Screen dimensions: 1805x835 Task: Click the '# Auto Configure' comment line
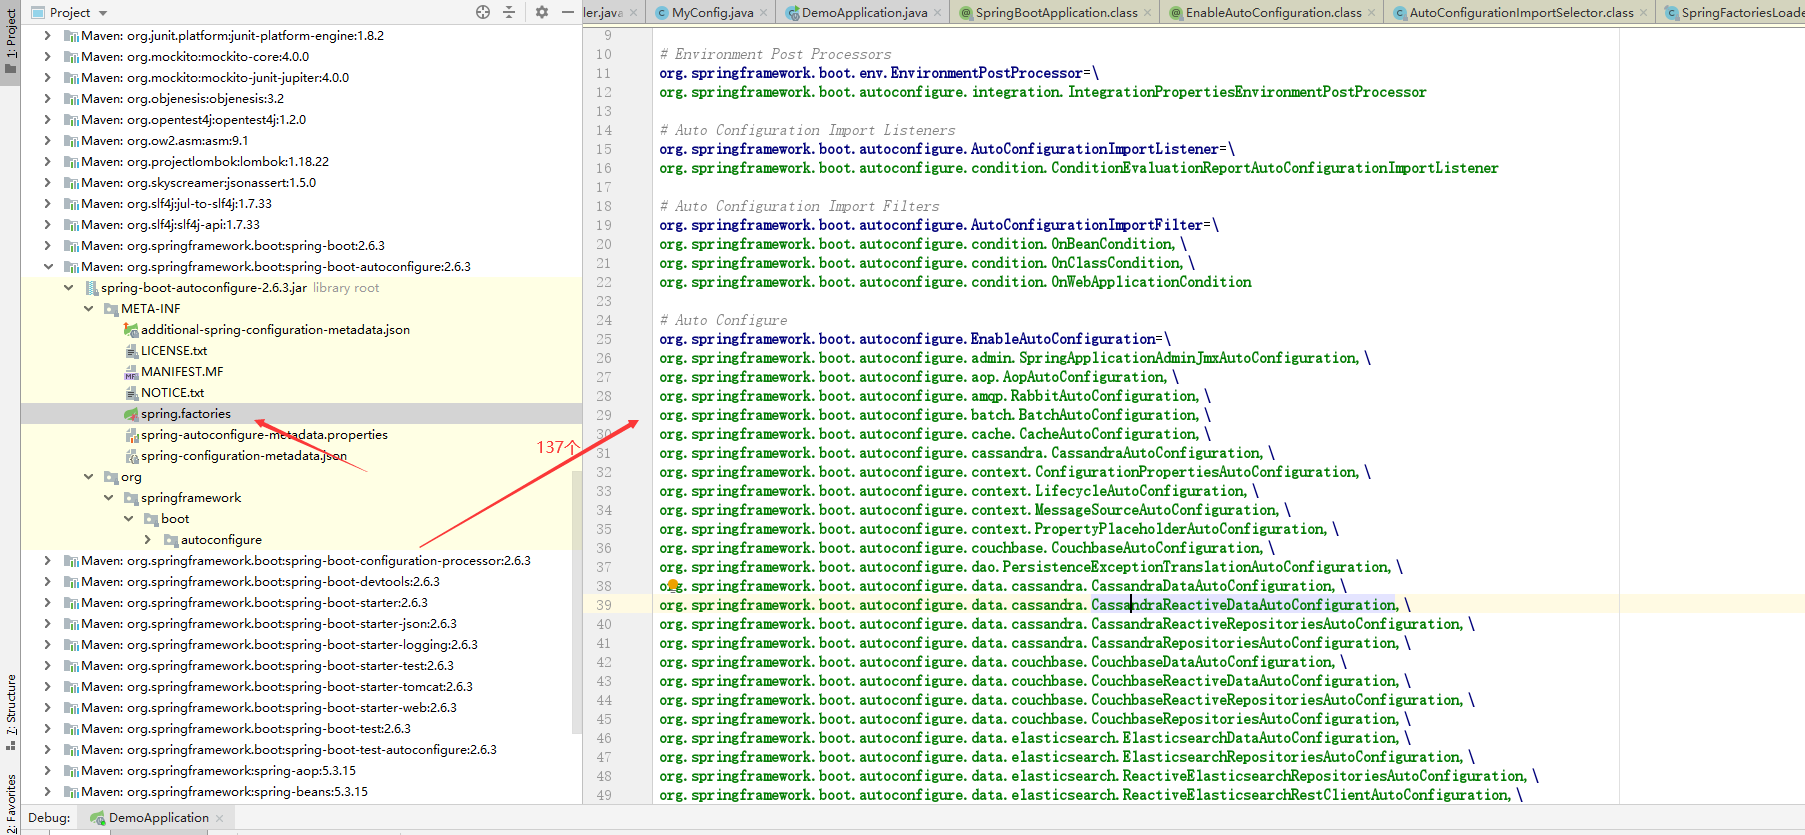[x=723, y=320]
